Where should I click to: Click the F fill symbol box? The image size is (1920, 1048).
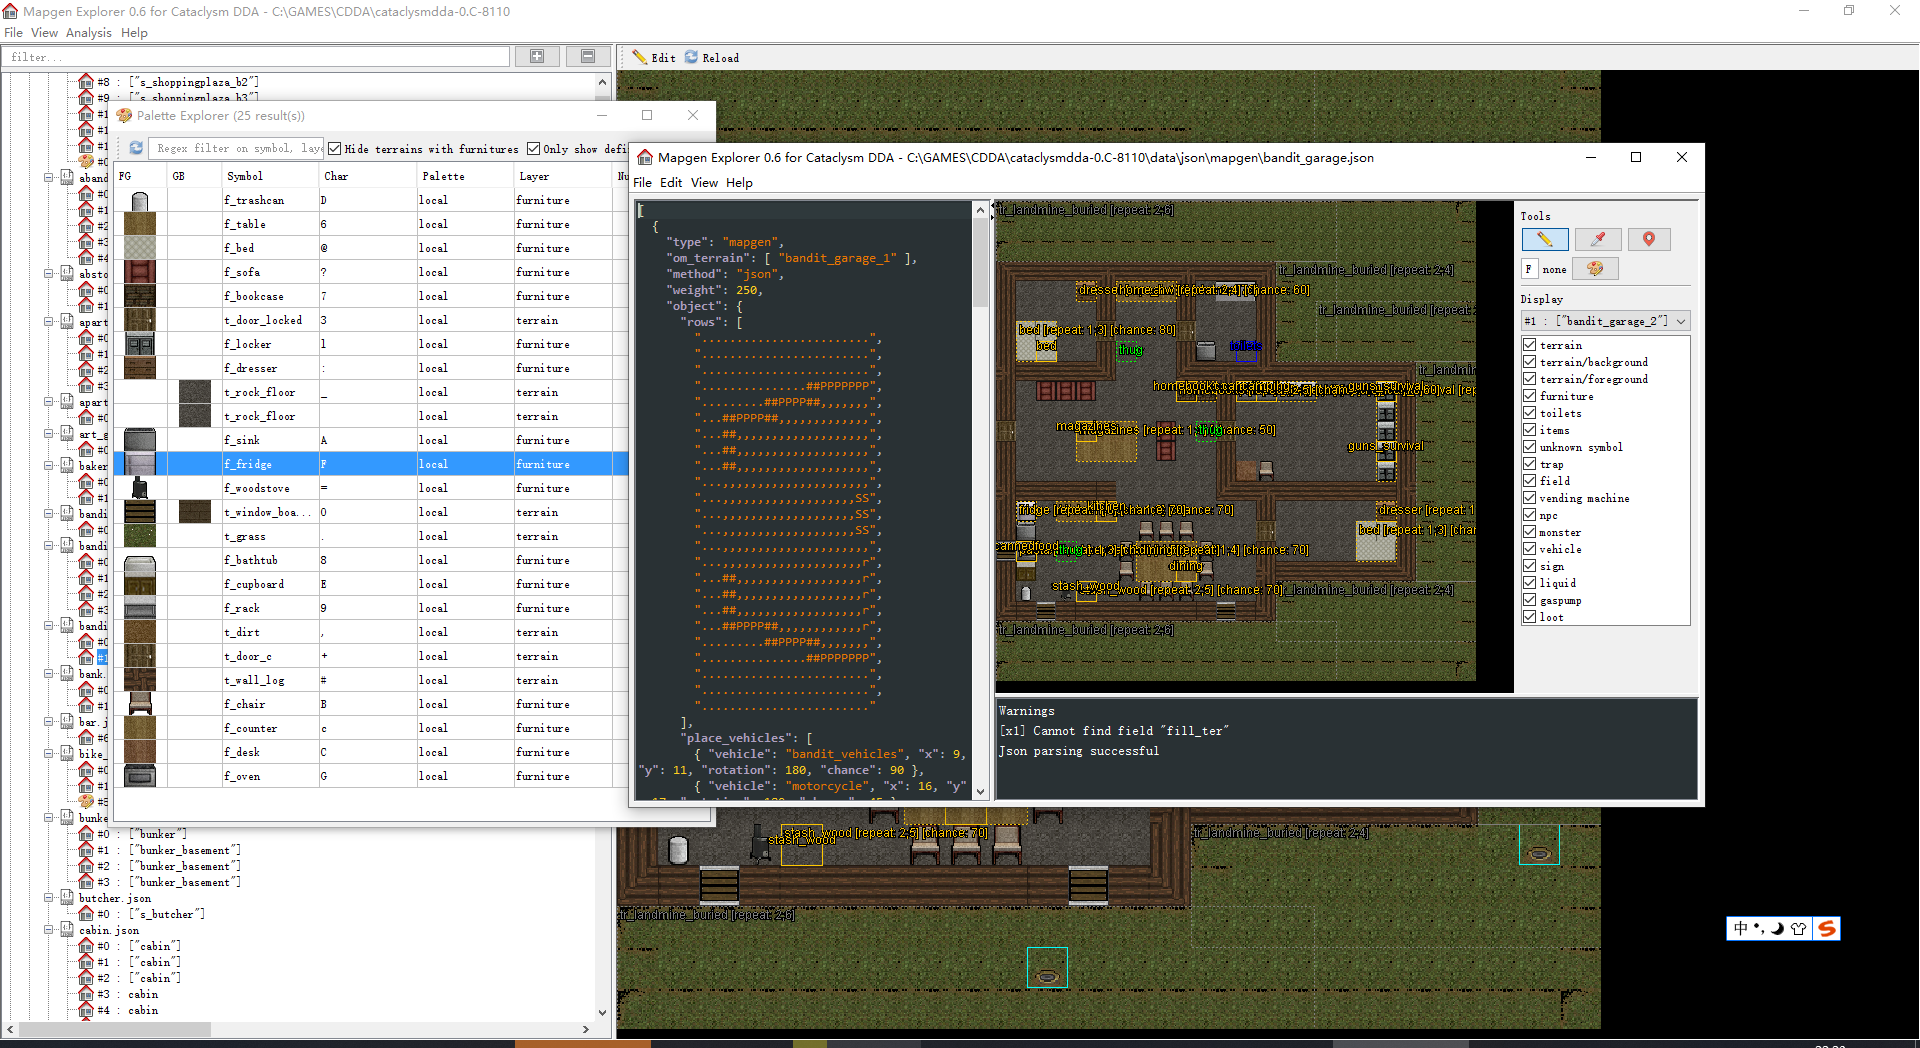click(x=1529, y=269)
